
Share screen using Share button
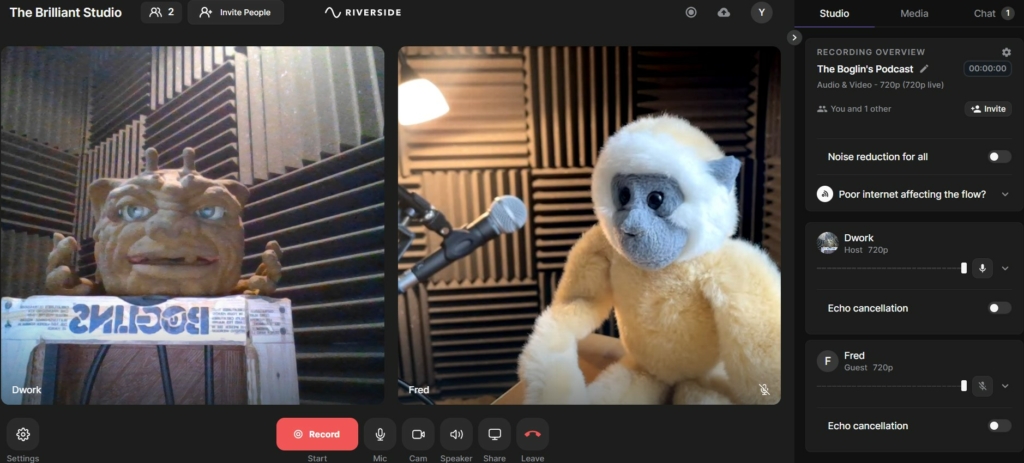pos(494,434)
